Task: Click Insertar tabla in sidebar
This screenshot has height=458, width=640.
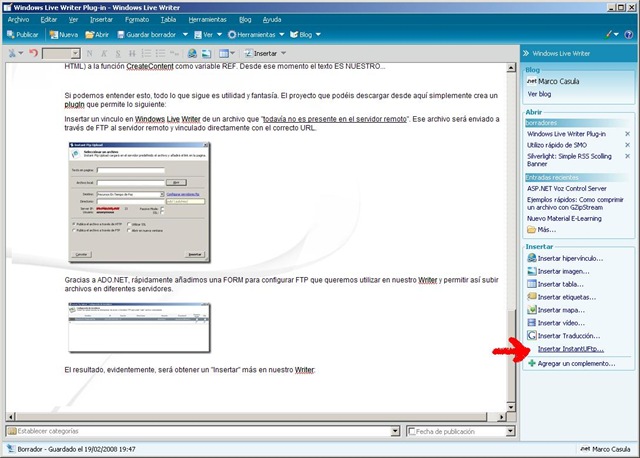Action: click(556, 284)
